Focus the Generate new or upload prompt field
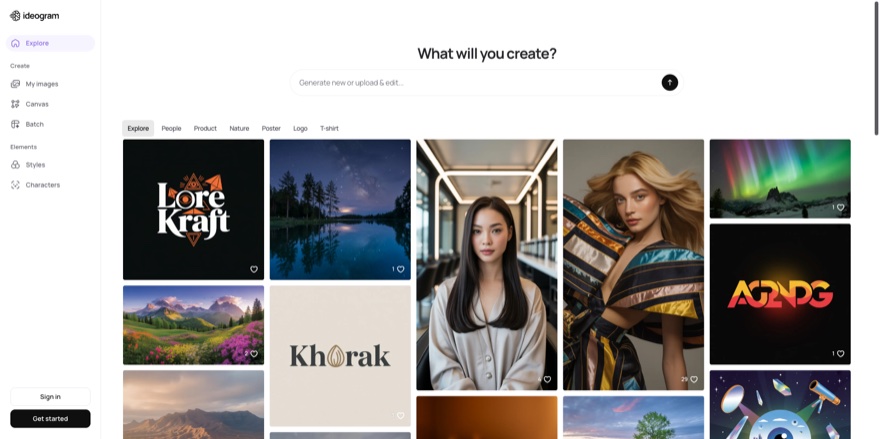Viewport: 880px width, 439px height. click(x=477, y=83)
